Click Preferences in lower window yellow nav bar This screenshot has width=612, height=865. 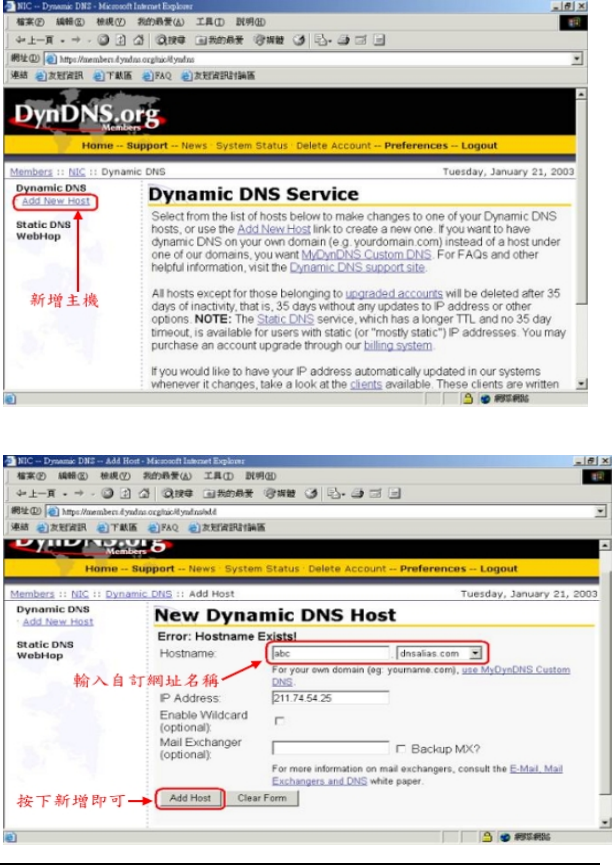[x=433, y=569]
